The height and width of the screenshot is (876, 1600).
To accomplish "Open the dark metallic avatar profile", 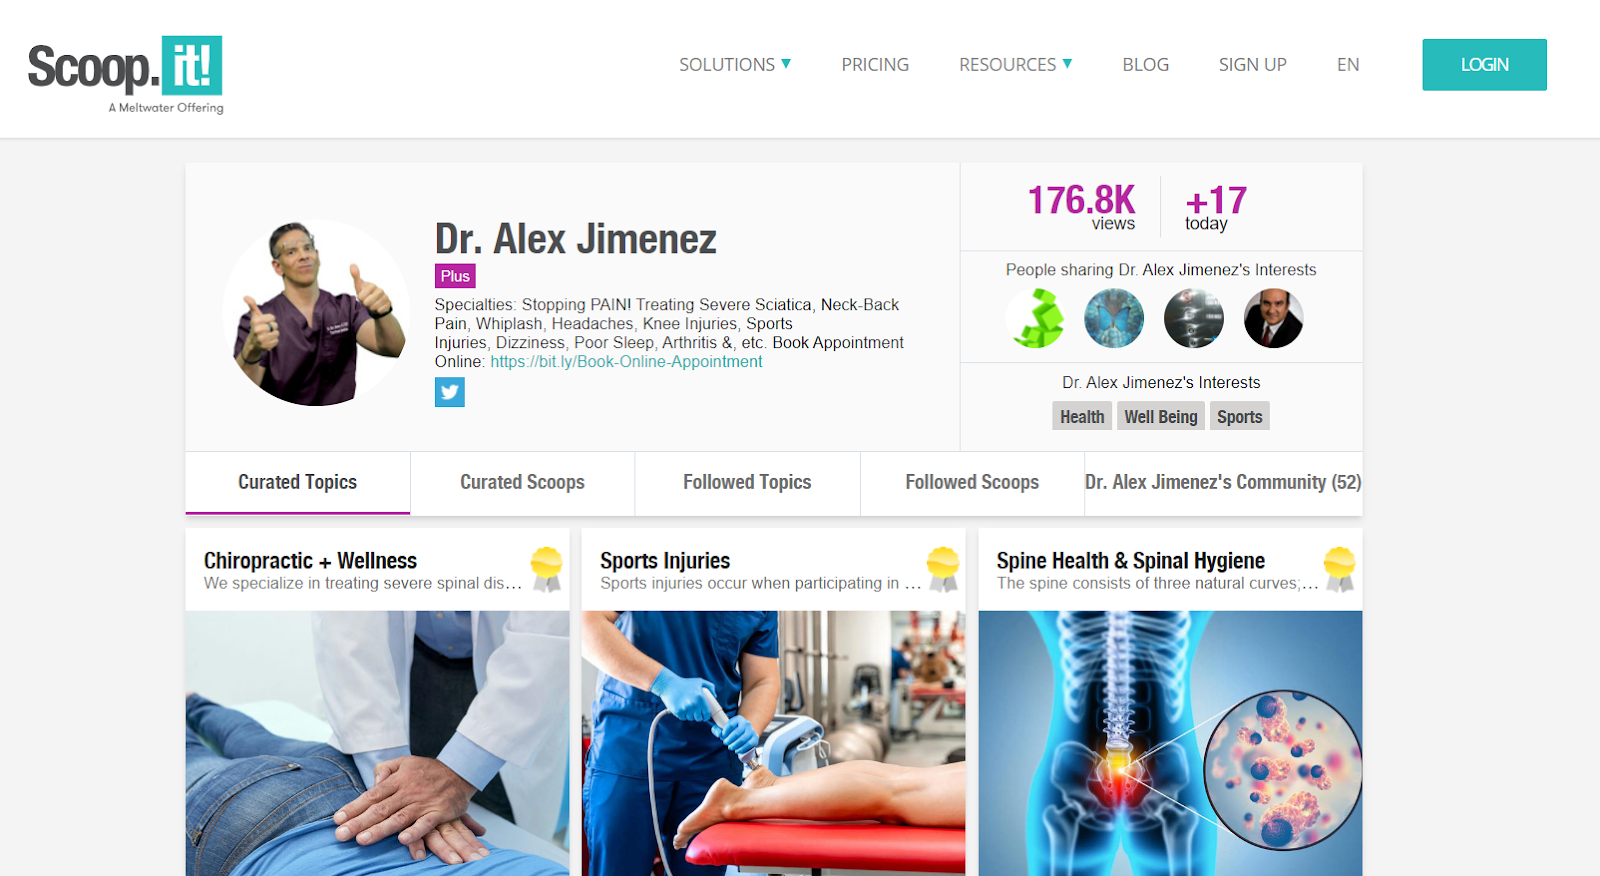I will pyautogui.click(x=1194, y=318).
